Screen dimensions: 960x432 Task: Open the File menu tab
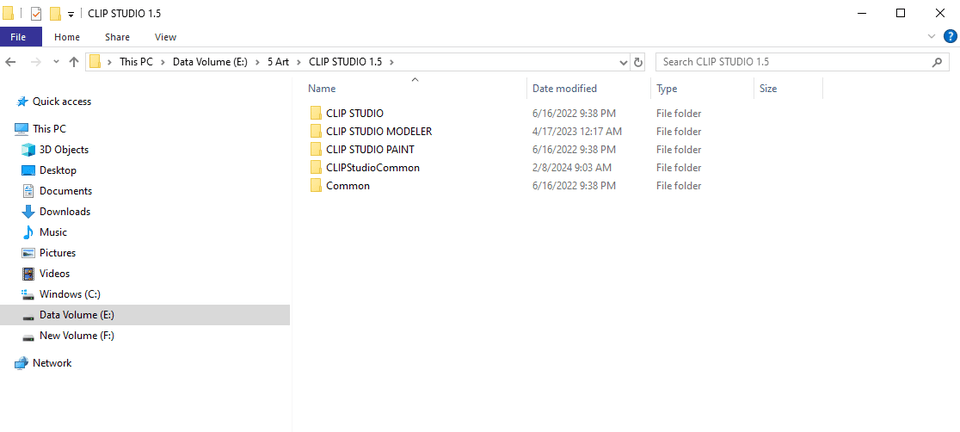pos(20,37)
